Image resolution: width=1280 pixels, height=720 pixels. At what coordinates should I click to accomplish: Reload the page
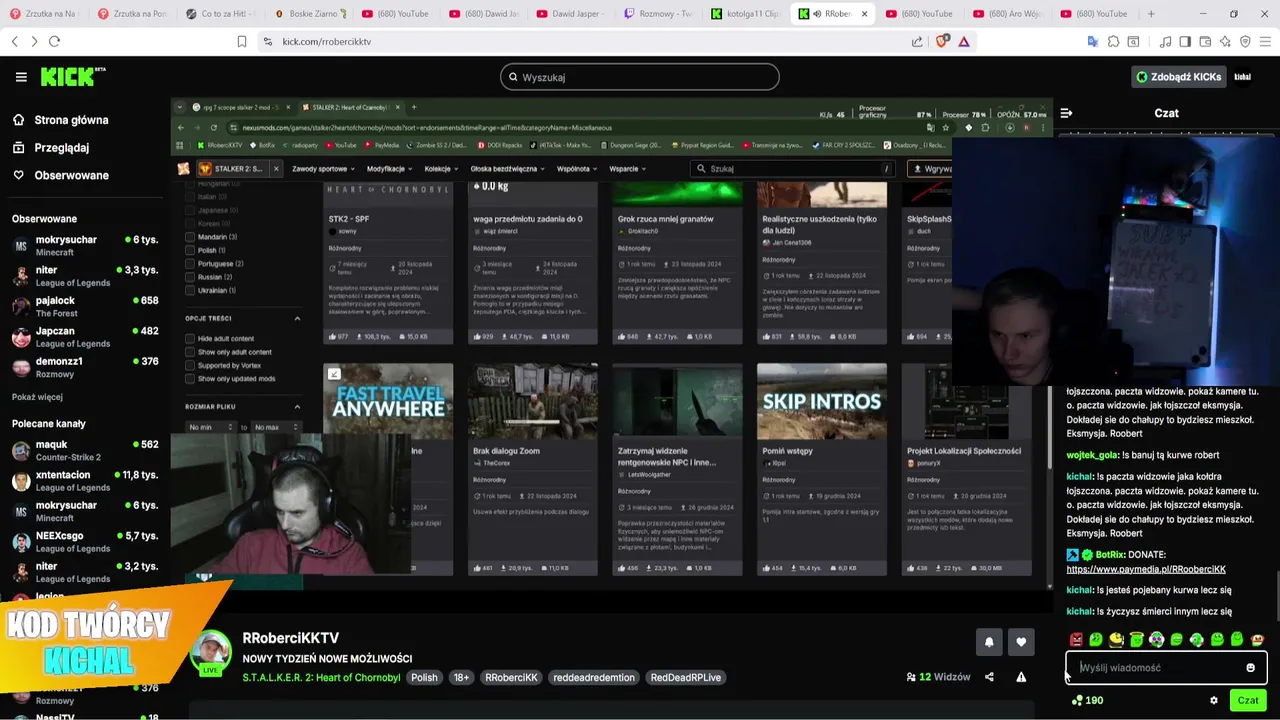click(54, 41)
